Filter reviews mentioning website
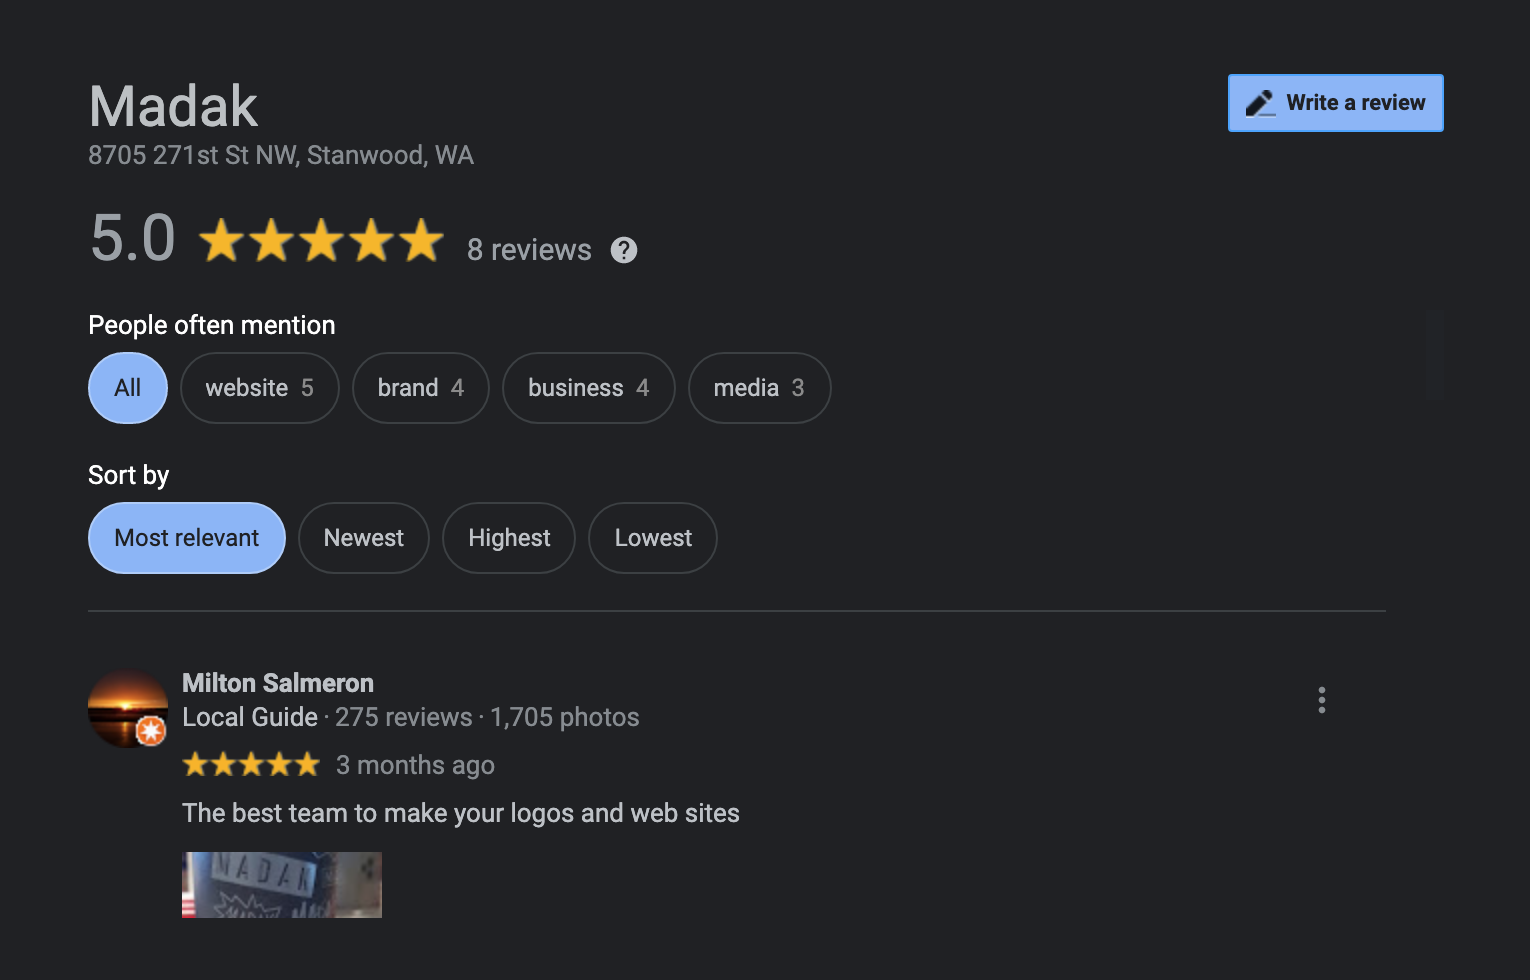Viewport: 1530px width, 980px height. [260, 388]
